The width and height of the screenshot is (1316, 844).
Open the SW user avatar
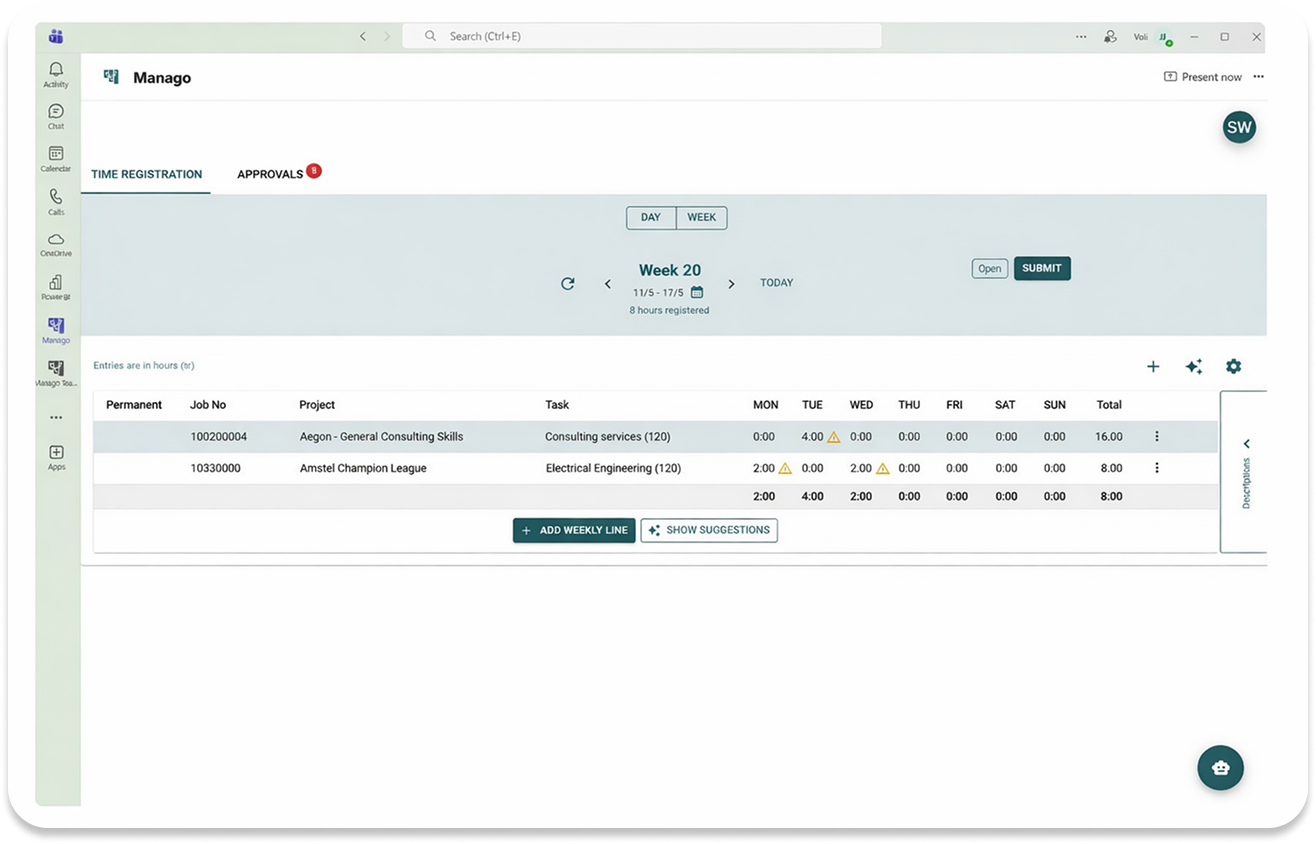(x=1239, y=127)
